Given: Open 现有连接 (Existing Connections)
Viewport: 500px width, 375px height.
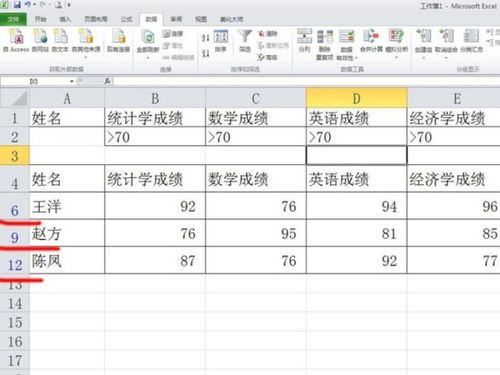Looking at the screenshot, I should pos(118,41).
